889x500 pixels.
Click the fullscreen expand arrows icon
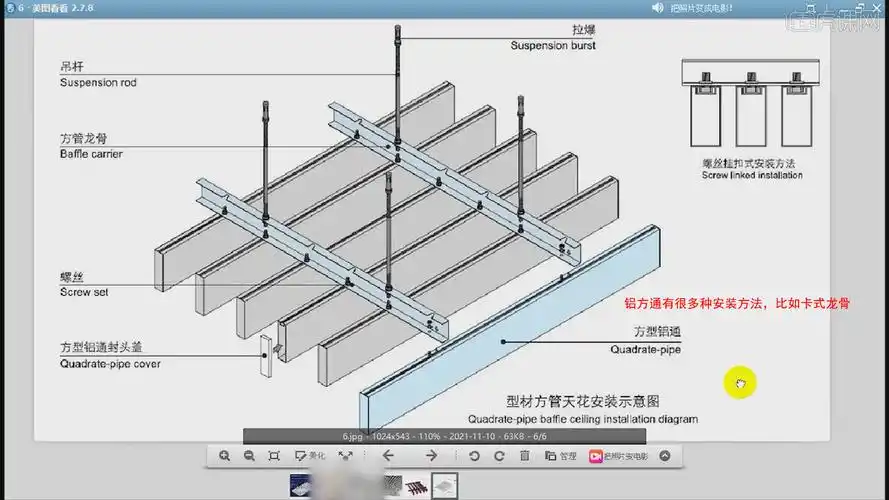pyautogui.click(x=345, y=456)
